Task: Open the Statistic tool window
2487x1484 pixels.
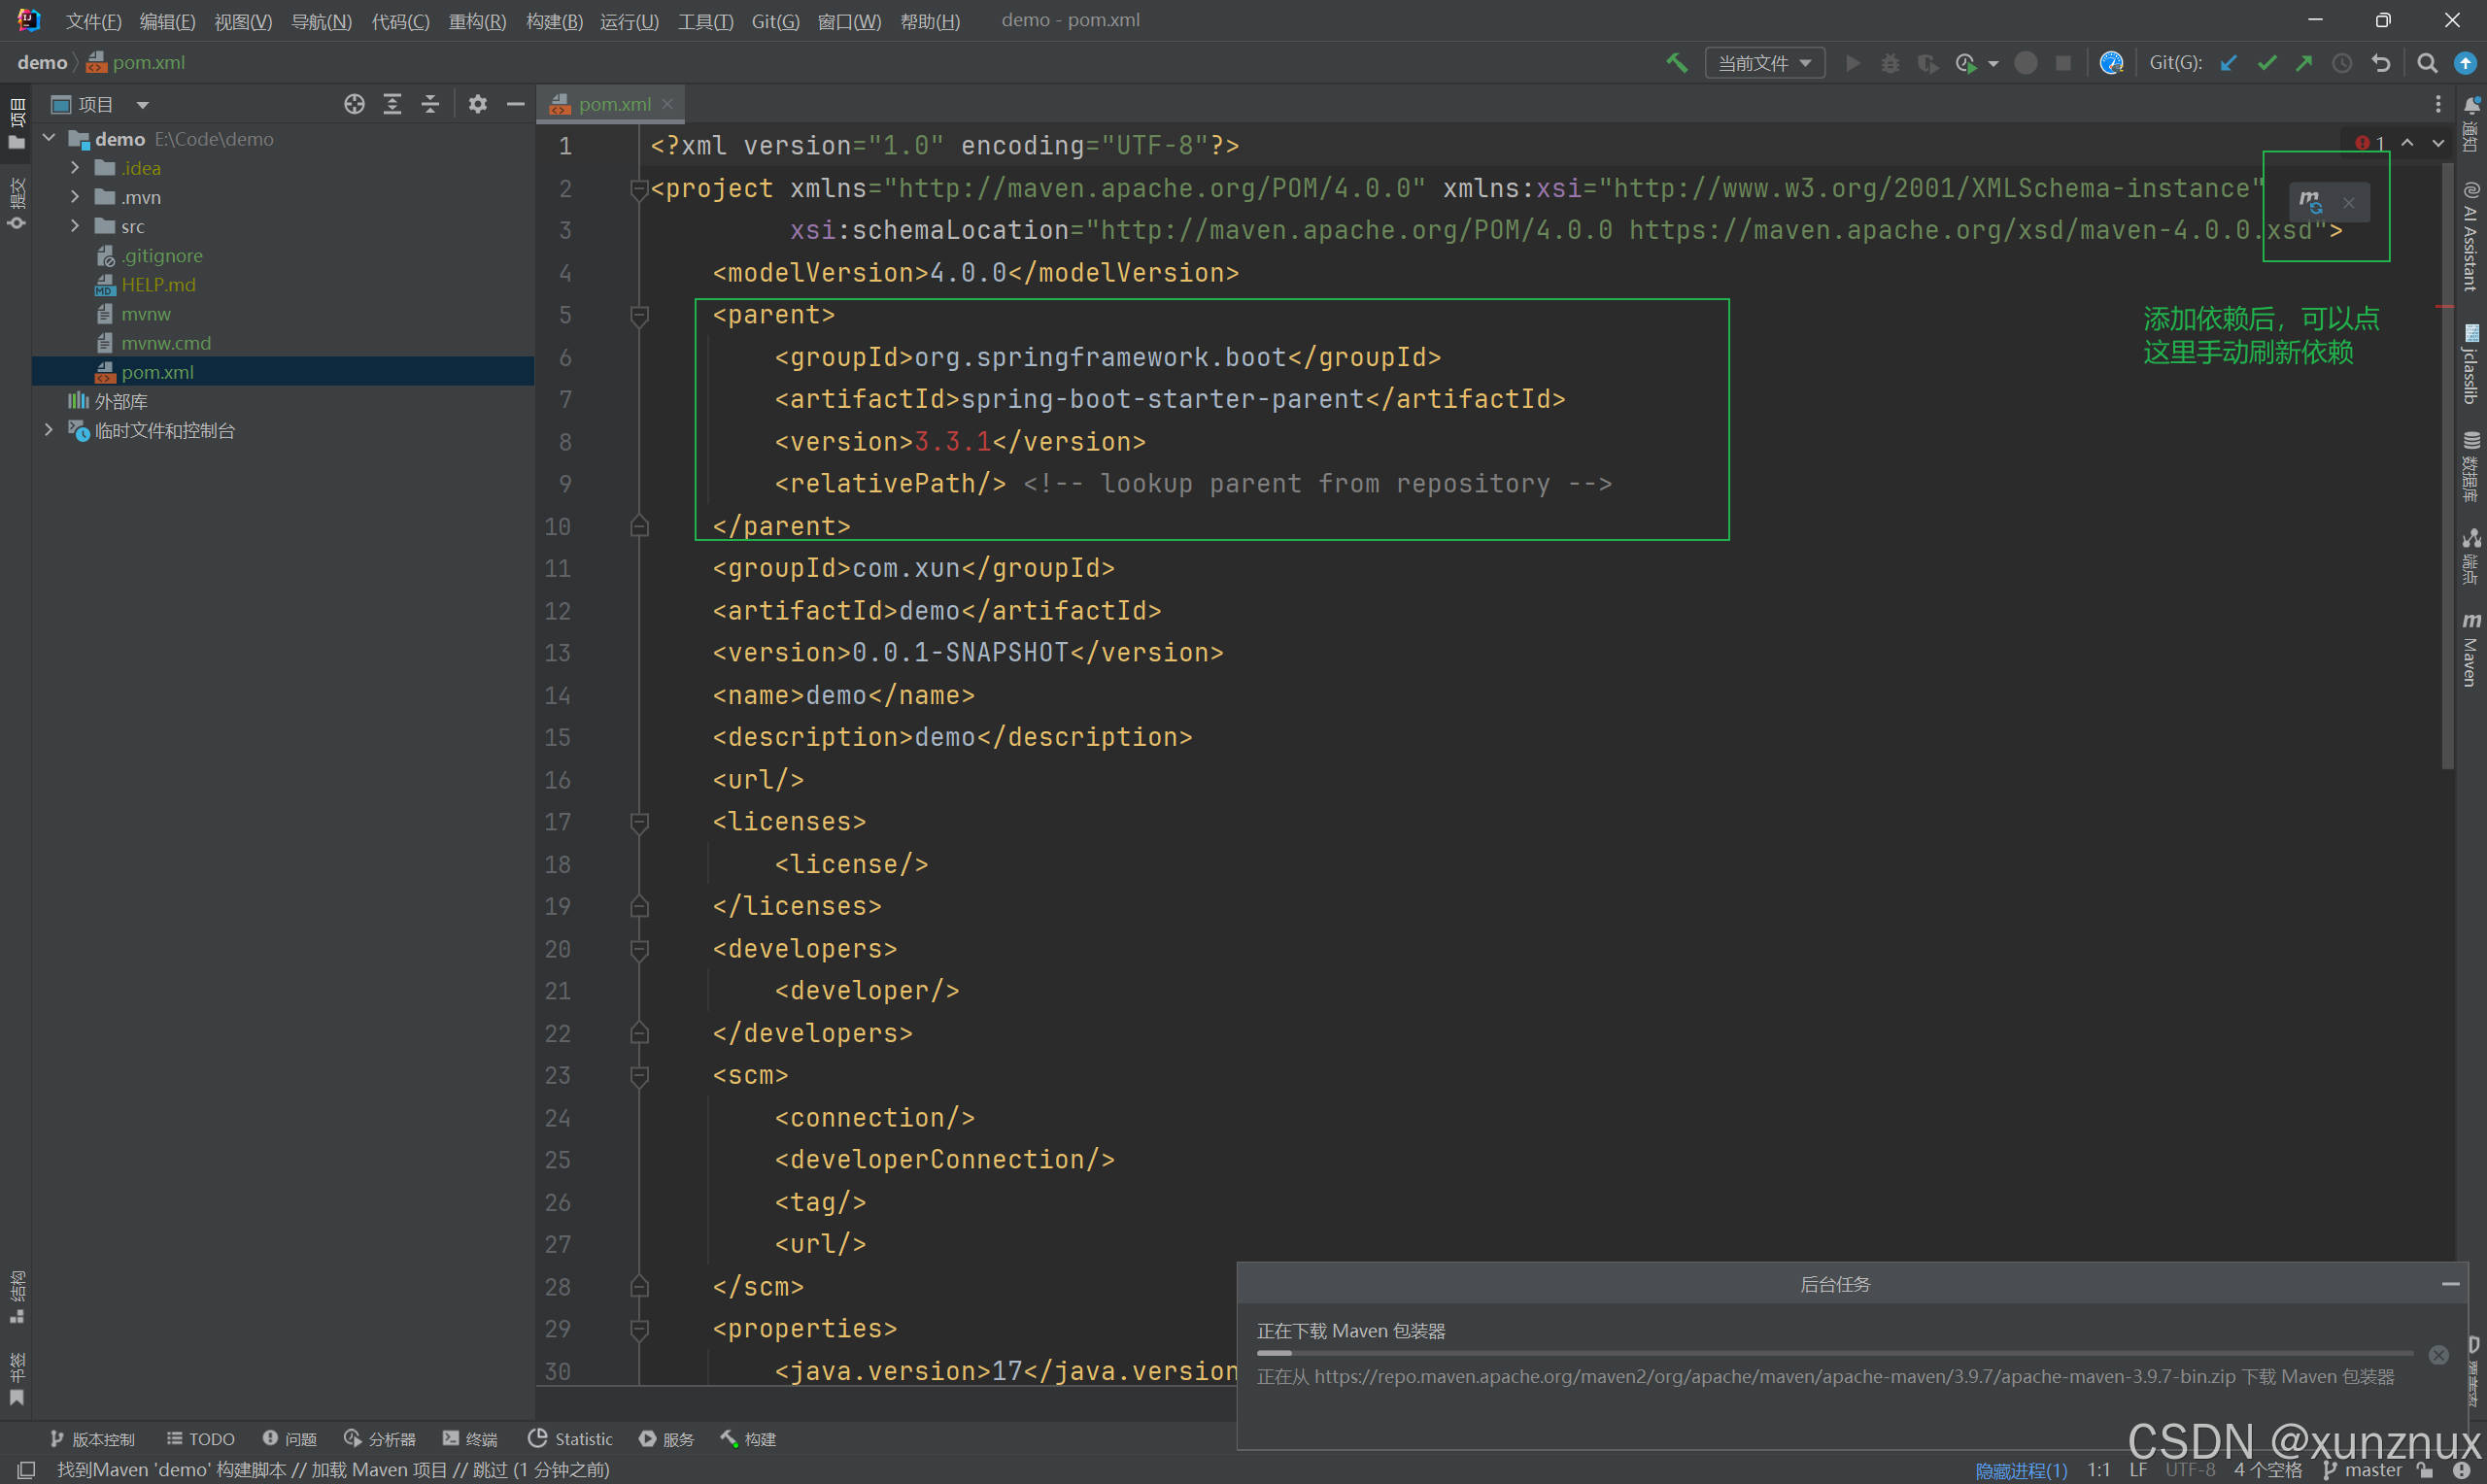Action: pos(571,1438)
